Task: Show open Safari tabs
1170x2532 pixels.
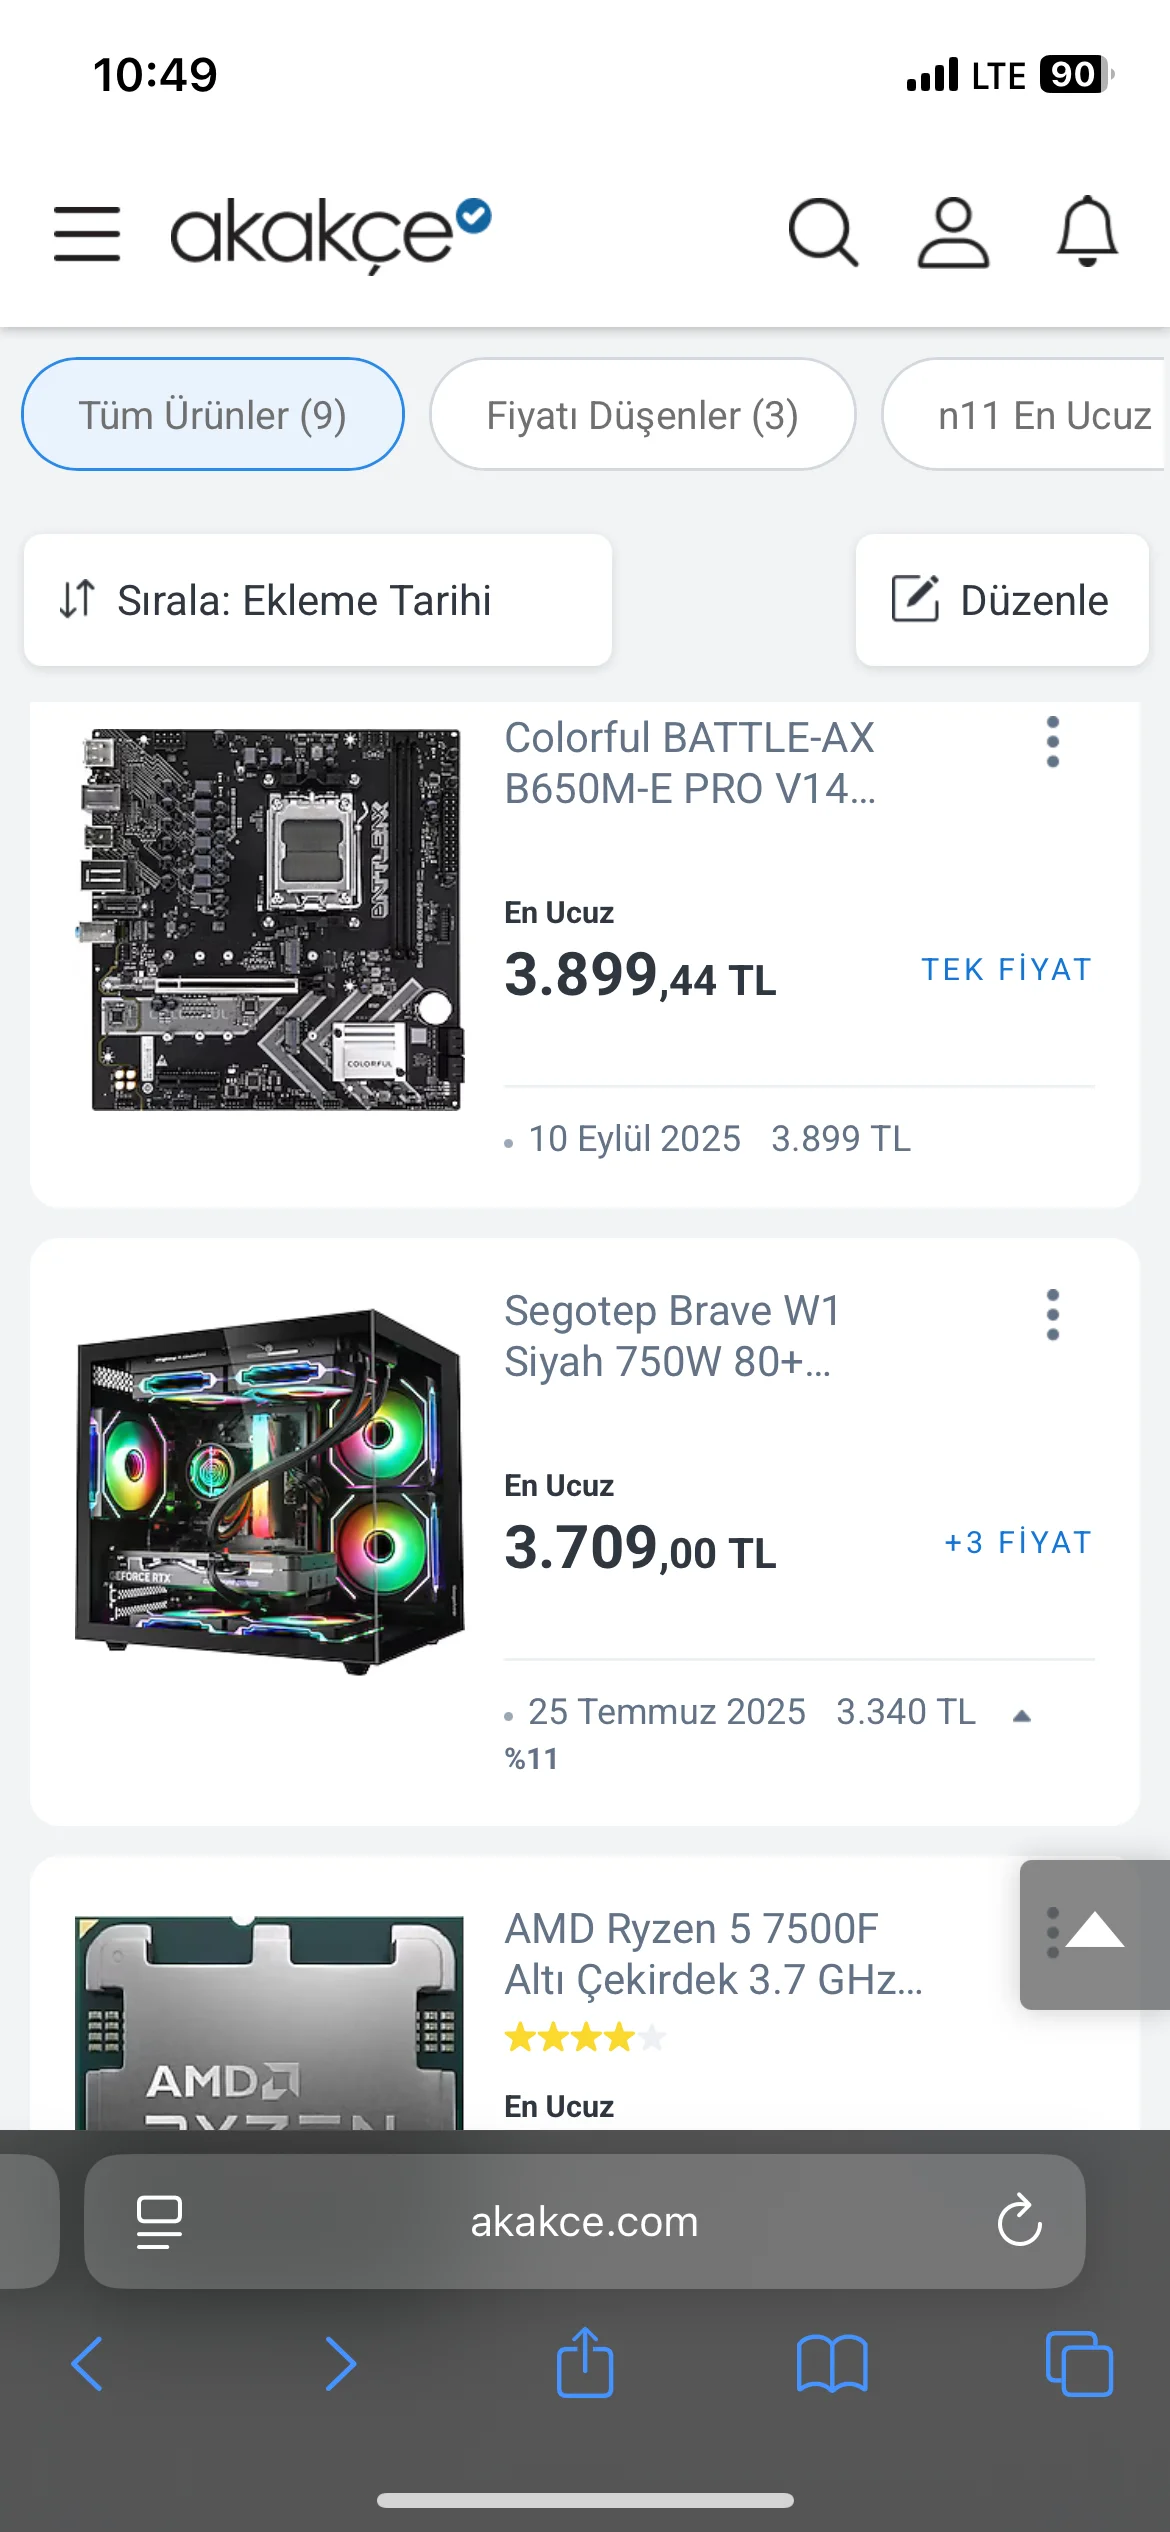Action: click(1079, 2364)
